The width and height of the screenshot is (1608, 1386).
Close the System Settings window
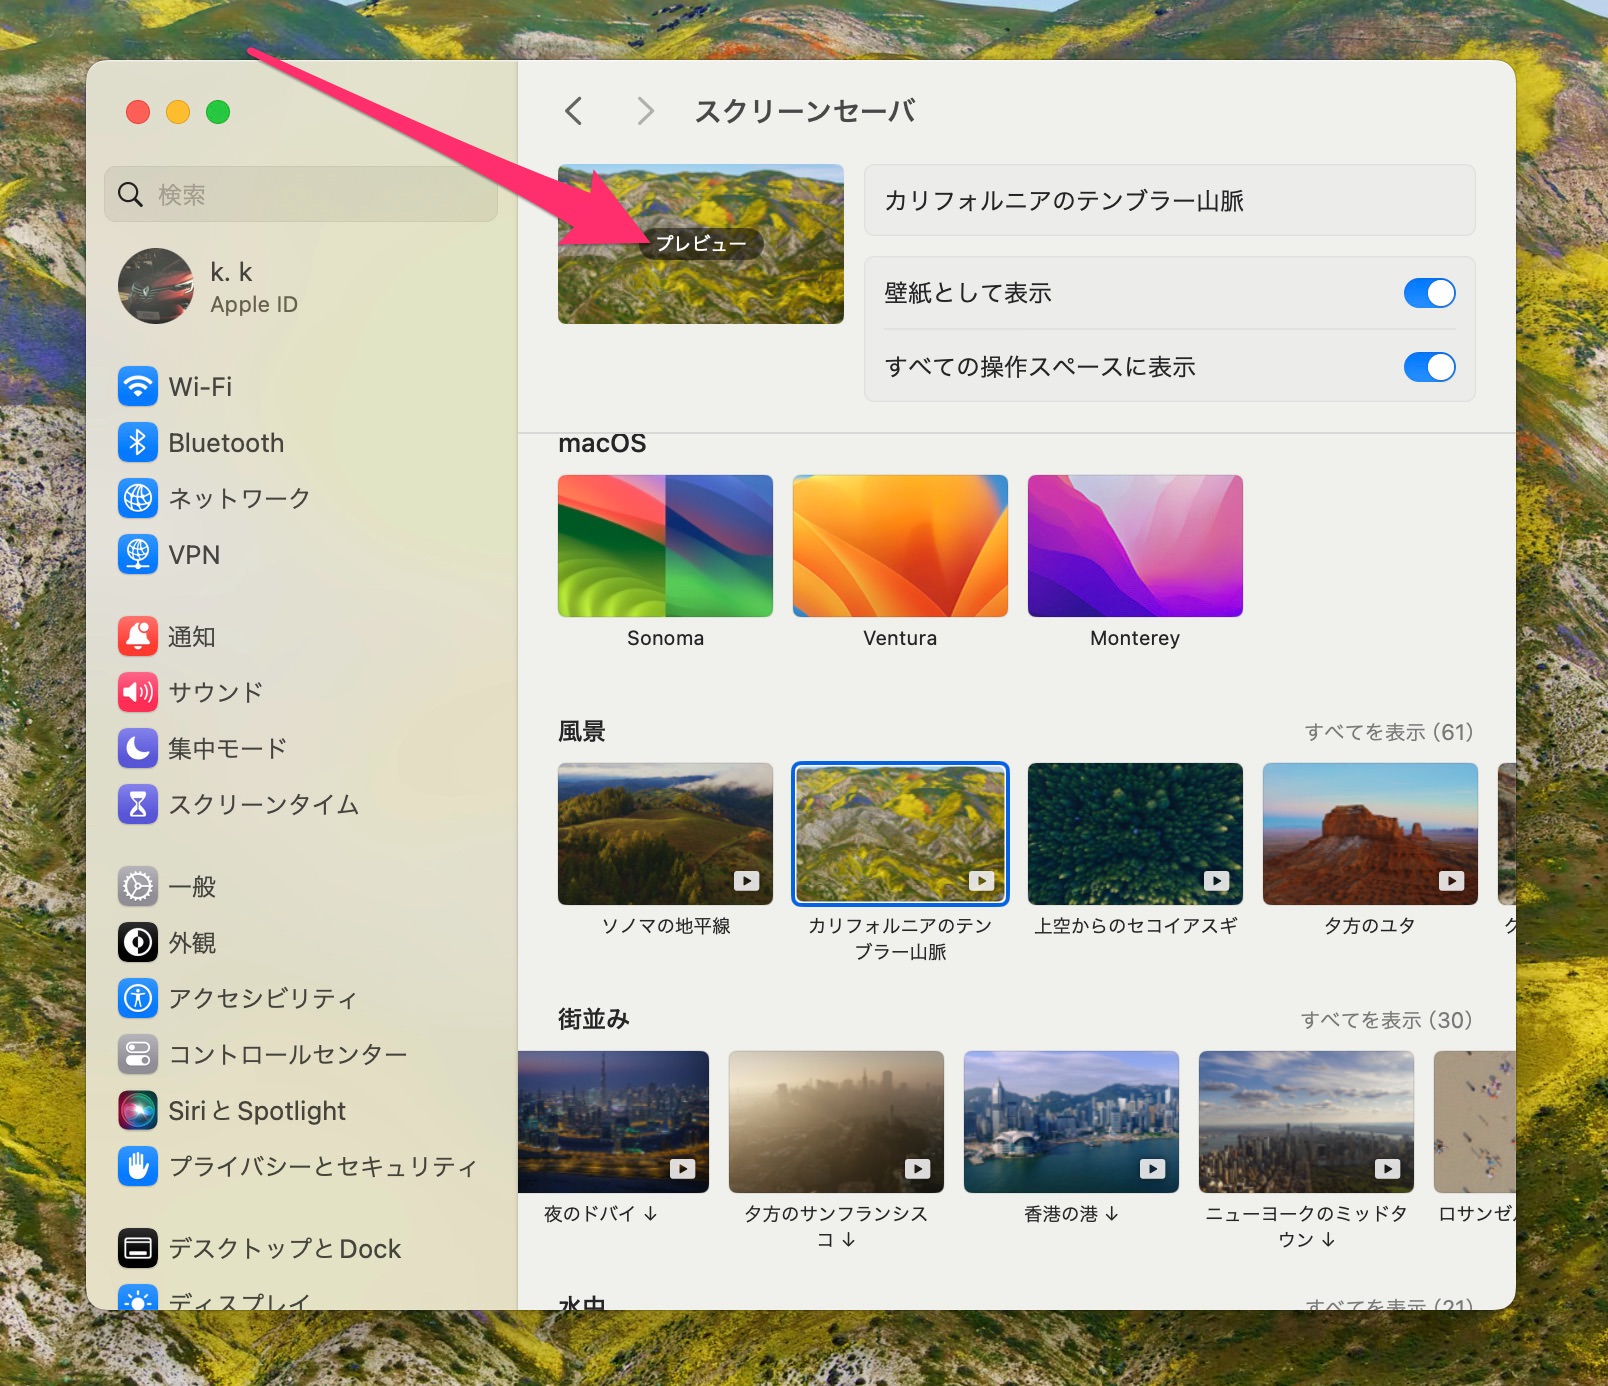(138, 112)
